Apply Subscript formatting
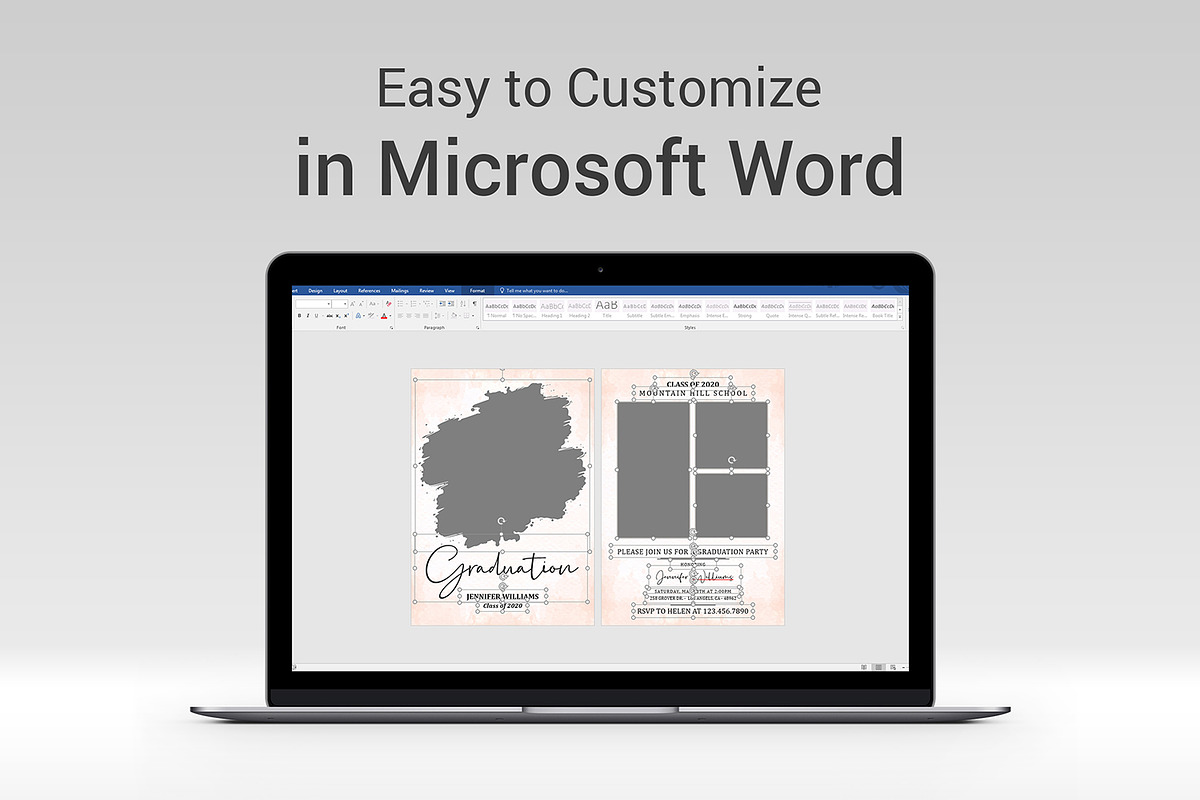The image size is (1200, 800). [340, 316]
